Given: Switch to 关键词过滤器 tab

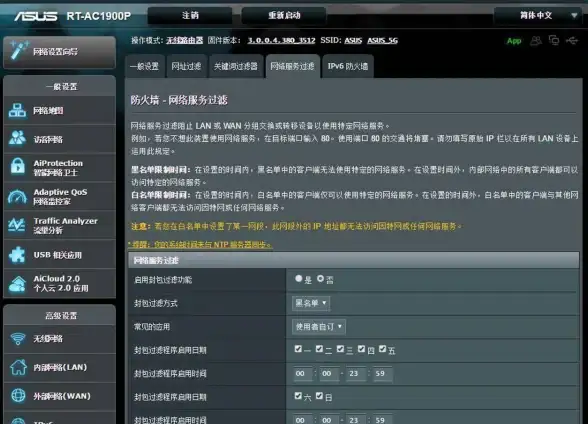Looking at the screenshot, I should point(236,66).
